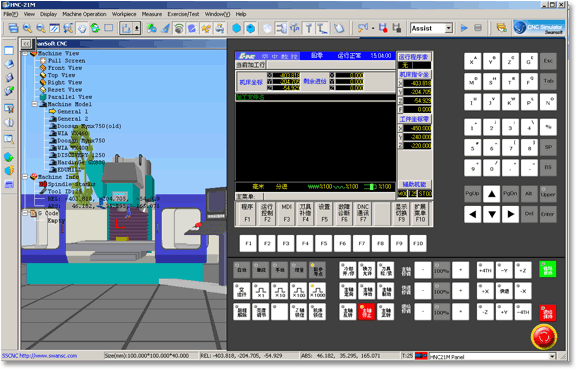
Task: Select the dashed rectangle selection toolbar icon
Action: [109, 28]
